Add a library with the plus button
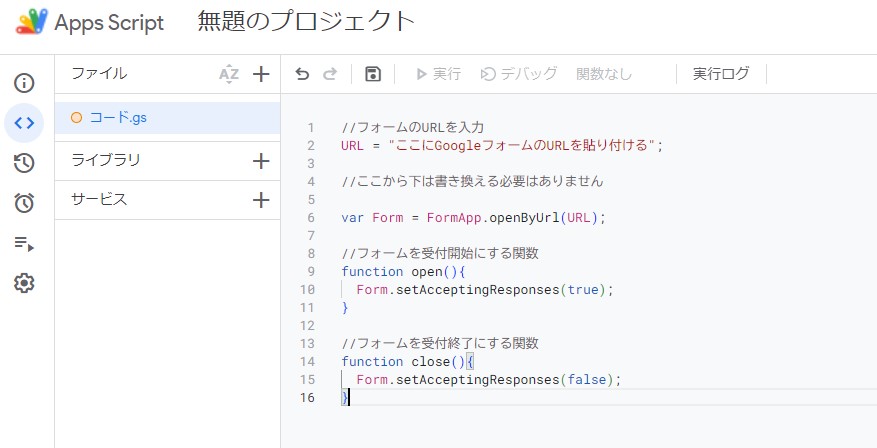 coord(261,161)
